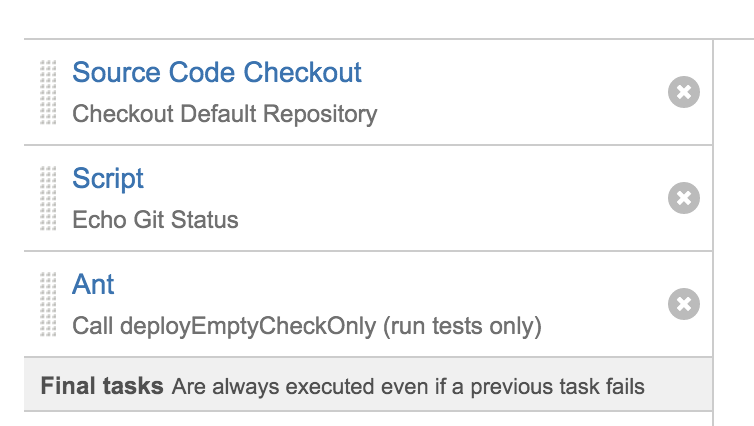Image resolution: width=754 pixels, height=426 pixels.
Task: Click the empty panel right of task list
Action: click(733, 220)
